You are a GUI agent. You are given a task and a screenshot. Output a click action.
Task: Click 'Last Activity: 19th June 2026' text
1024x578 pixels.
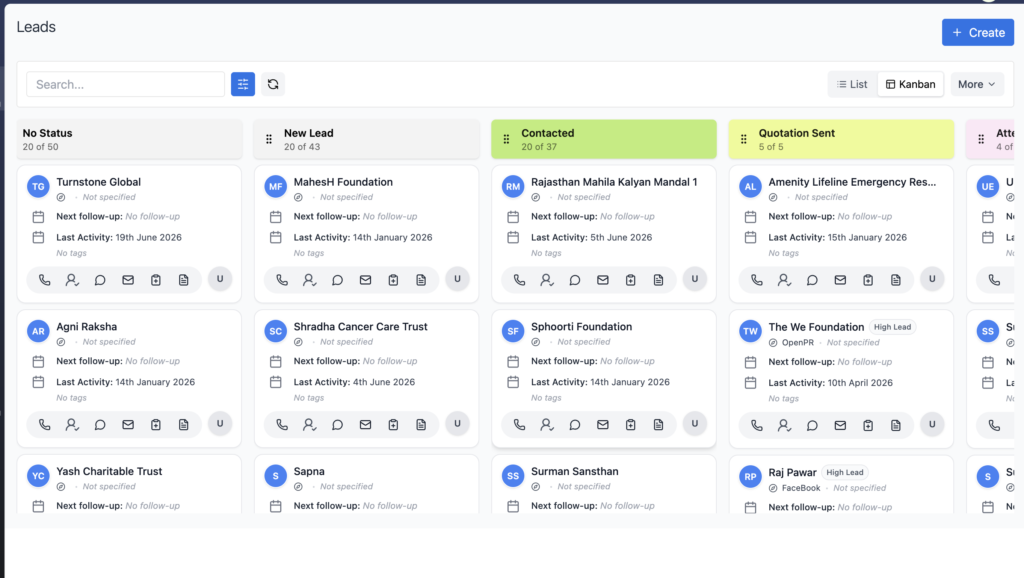pos(119,238)
